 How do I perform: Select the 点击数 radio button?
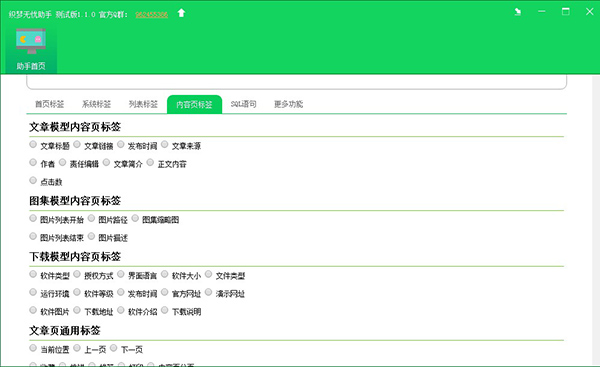(x=33, y=180)
